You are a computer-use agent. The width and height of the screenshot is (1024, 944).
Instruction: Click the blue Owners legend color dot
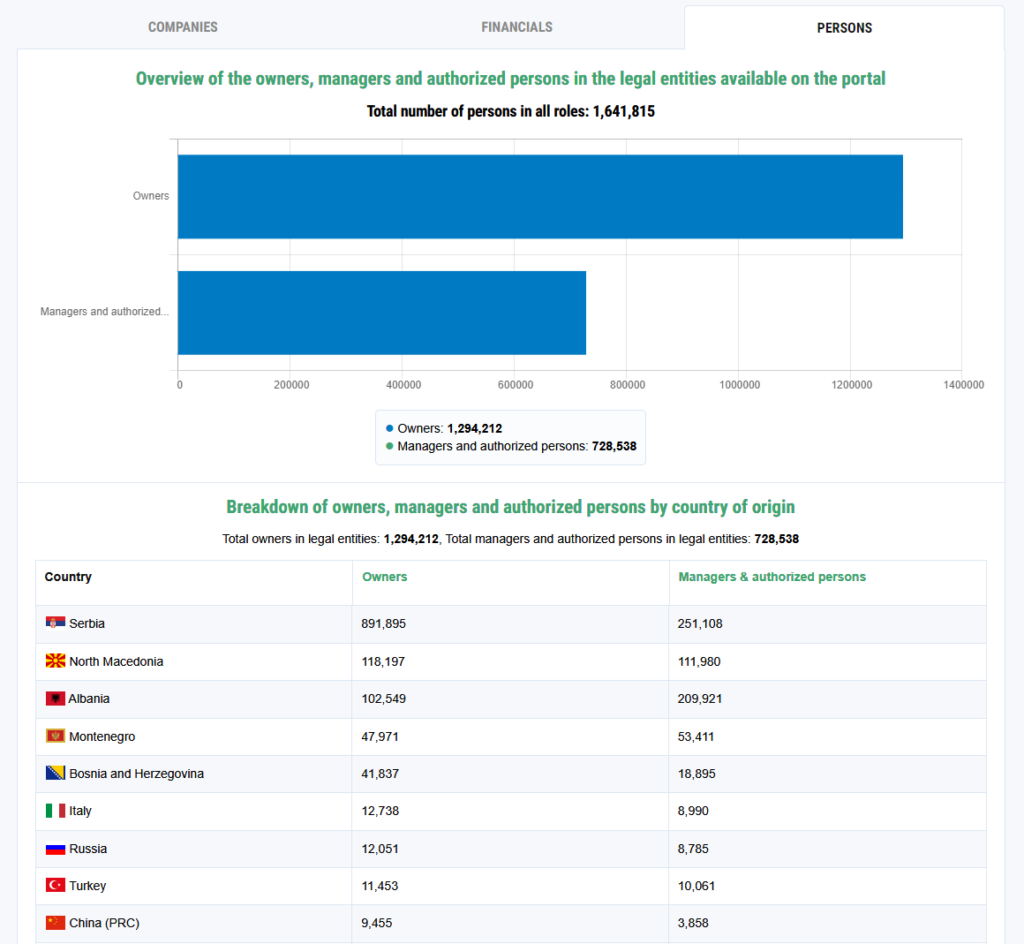pos(389,428)
